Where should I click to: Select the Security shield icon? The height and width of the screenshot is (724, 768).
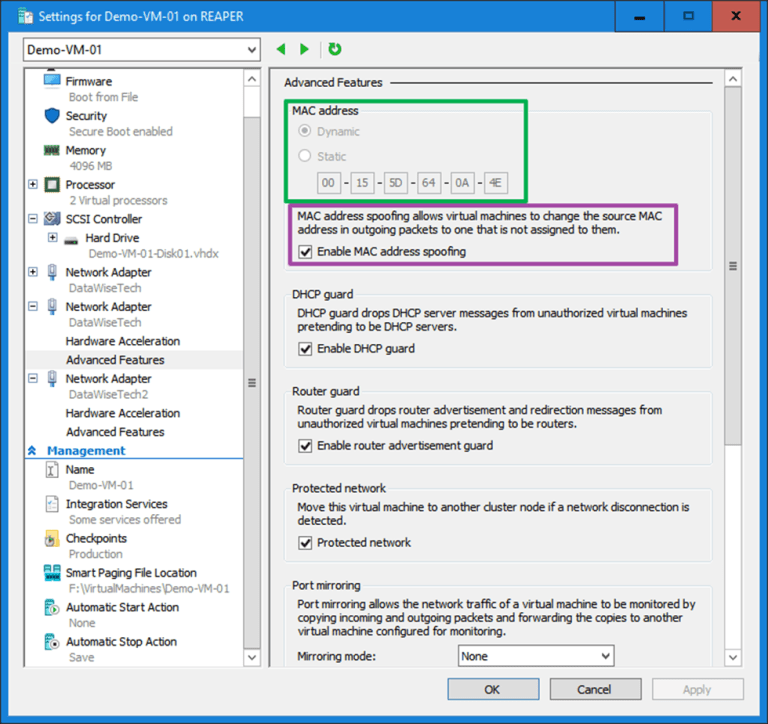point(52,116)
